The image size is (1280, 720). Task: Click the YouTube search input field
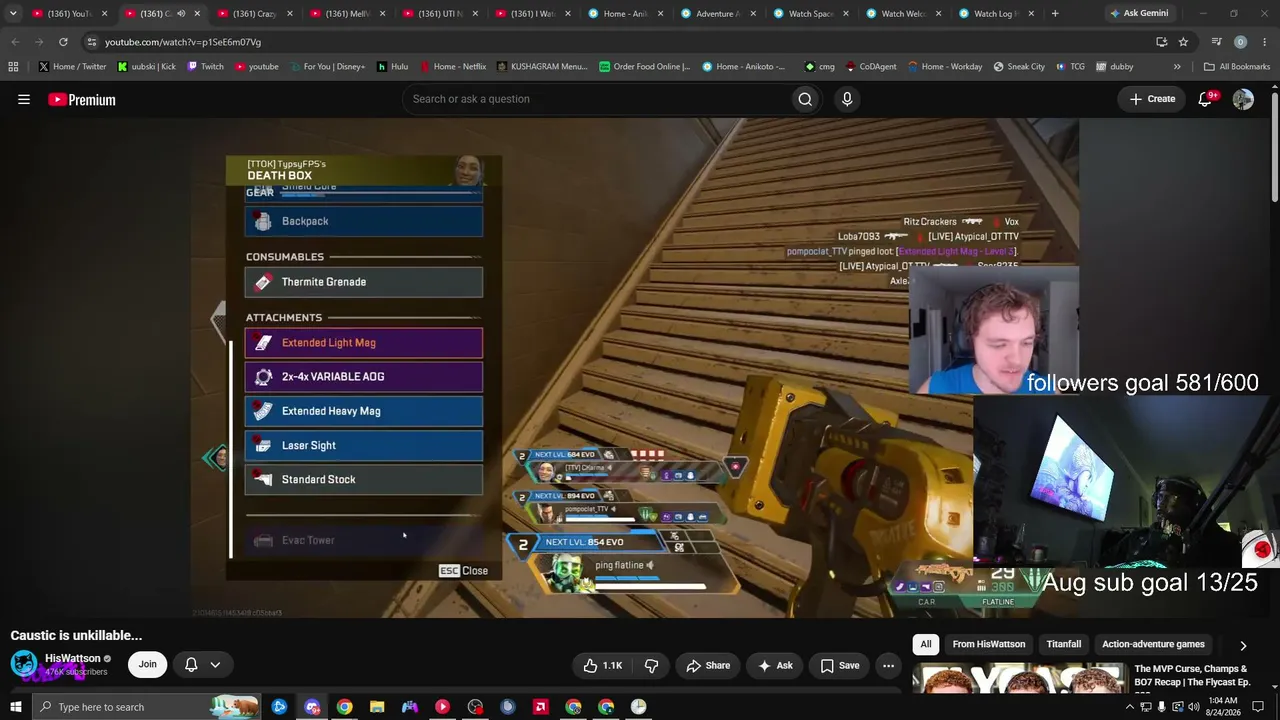596,99
